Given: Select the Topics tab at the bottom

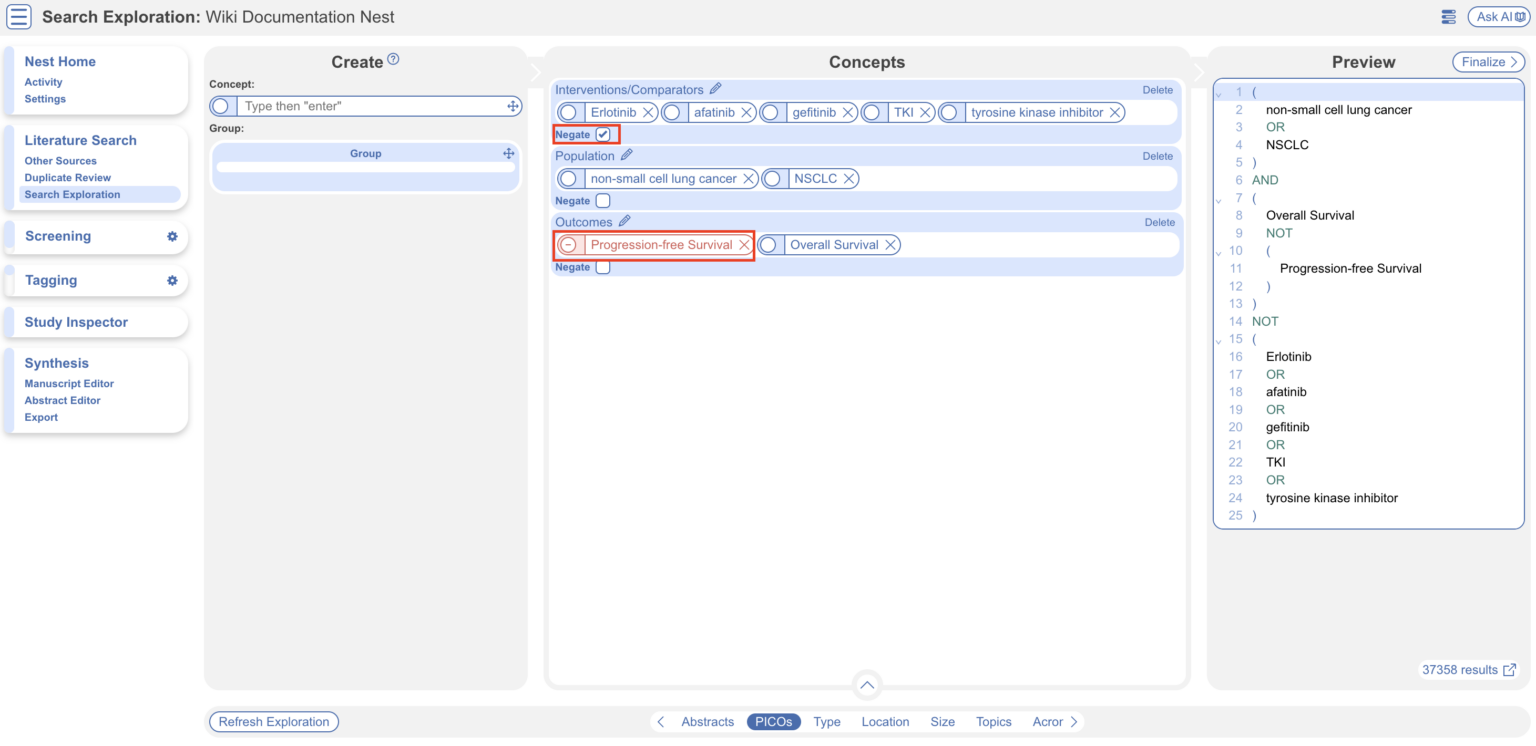Looking at the screenshot, I should click(x=993, y=721).
